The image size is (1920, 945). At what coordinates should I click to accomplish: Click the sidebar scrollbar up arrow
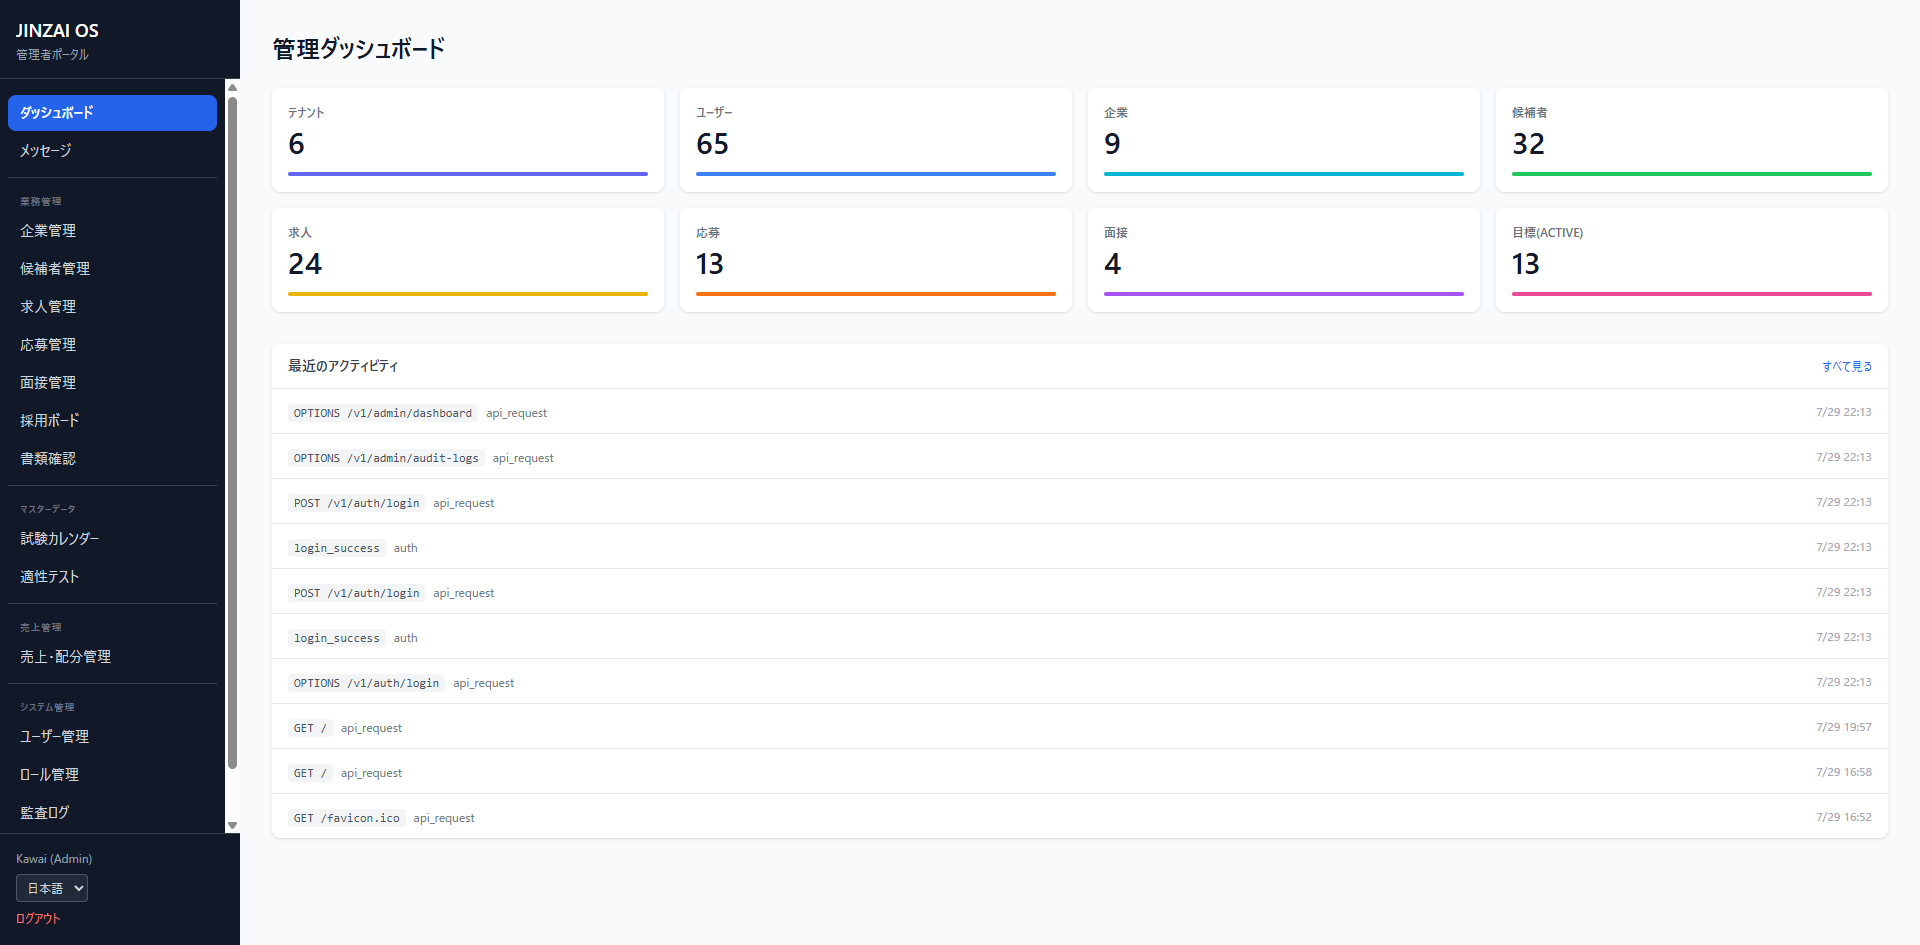click(232, 87)
